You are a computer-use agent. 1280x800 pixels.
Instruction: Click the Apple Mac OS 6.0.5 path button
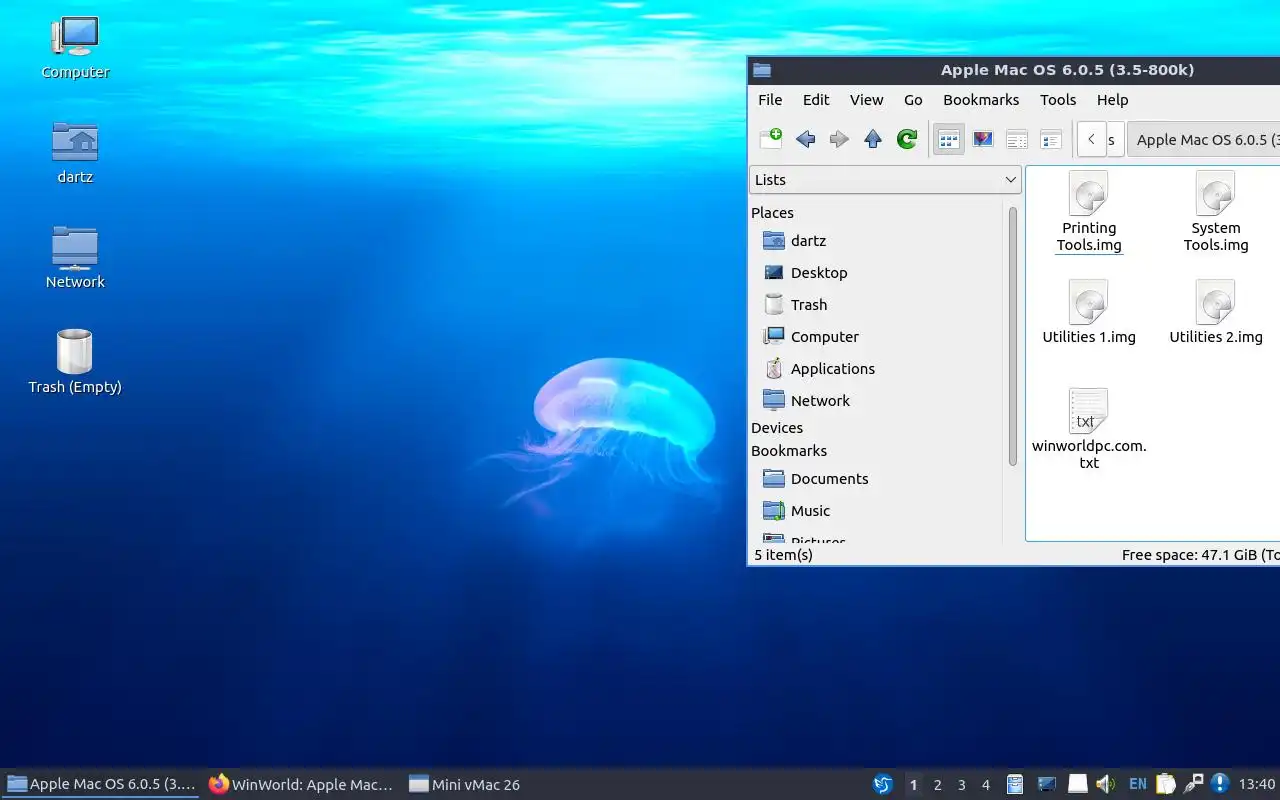(1205, 139)
